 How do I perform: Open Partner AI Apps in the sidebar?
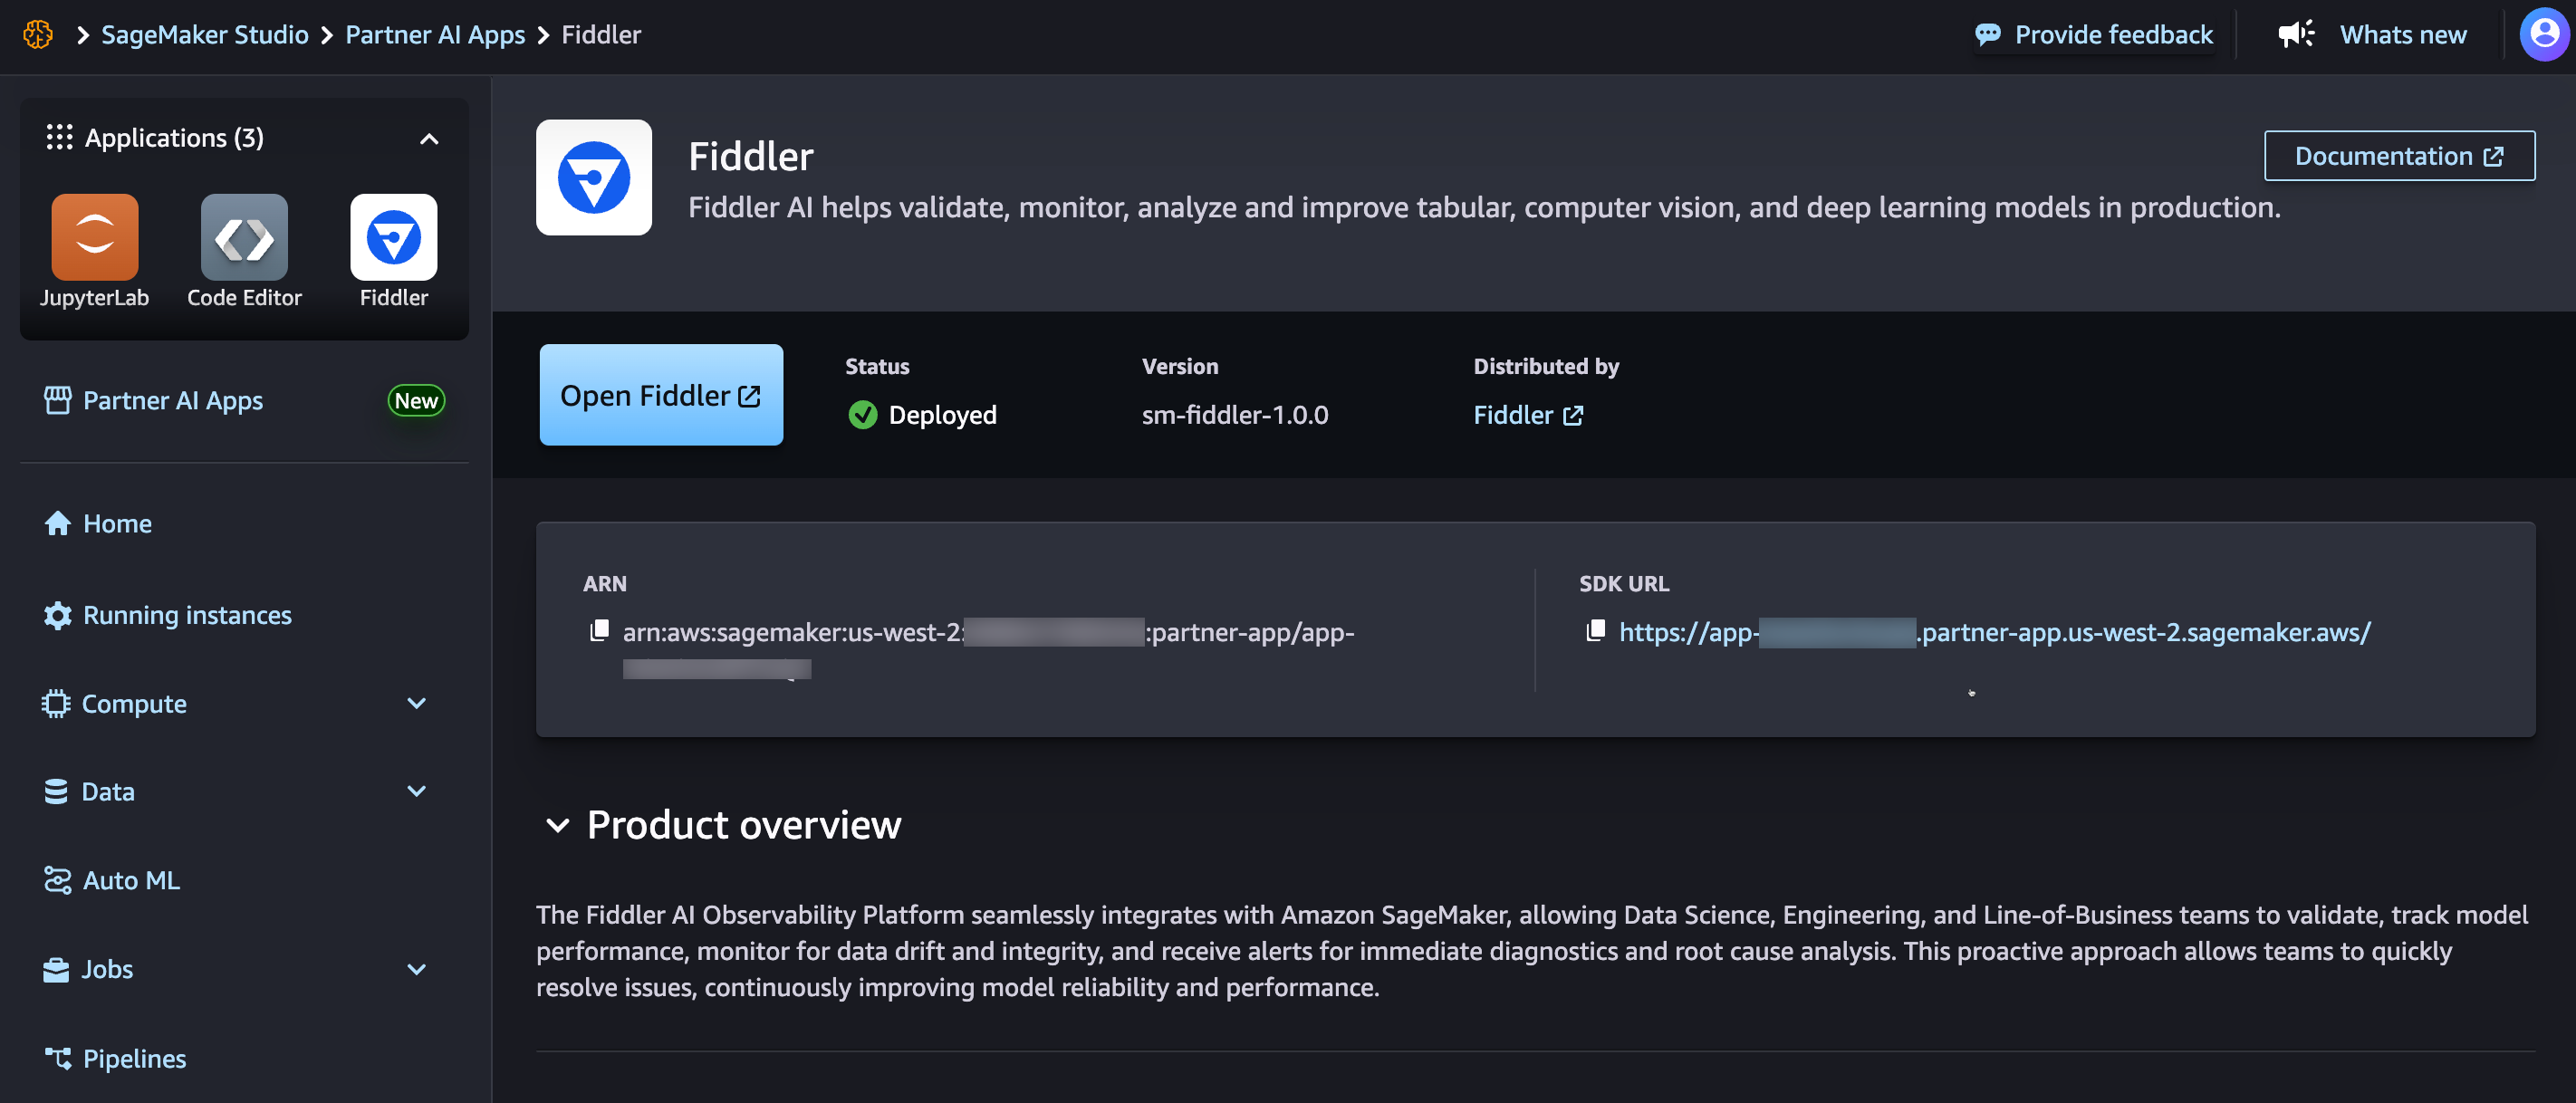(172, 400)
